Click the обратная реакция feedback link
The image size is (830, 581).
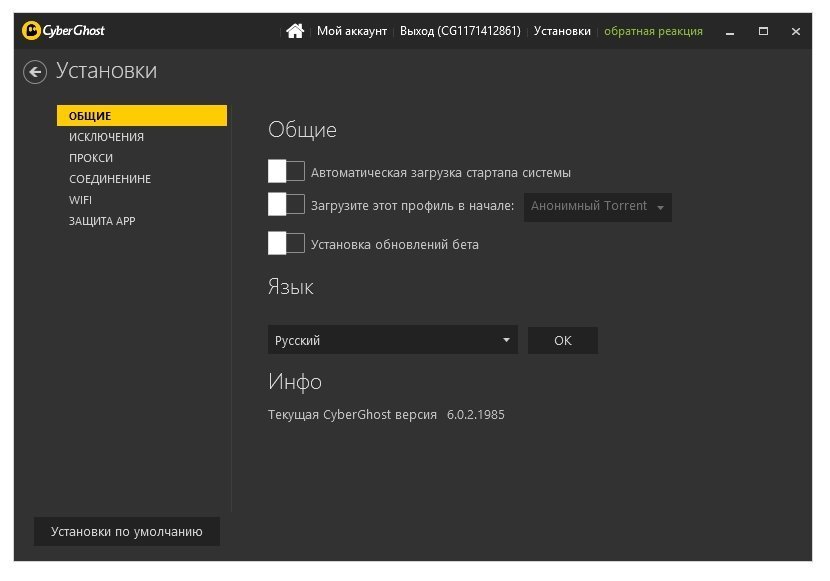pyautogui.click(x=653, y=31)
